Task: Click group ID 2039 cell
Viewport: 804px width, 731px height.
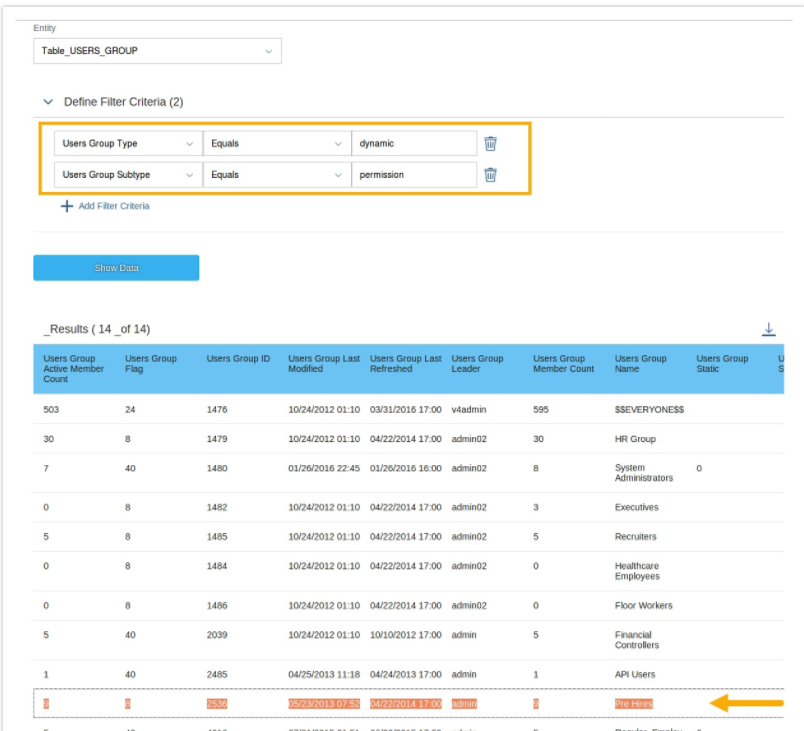Action: (217, 635)
